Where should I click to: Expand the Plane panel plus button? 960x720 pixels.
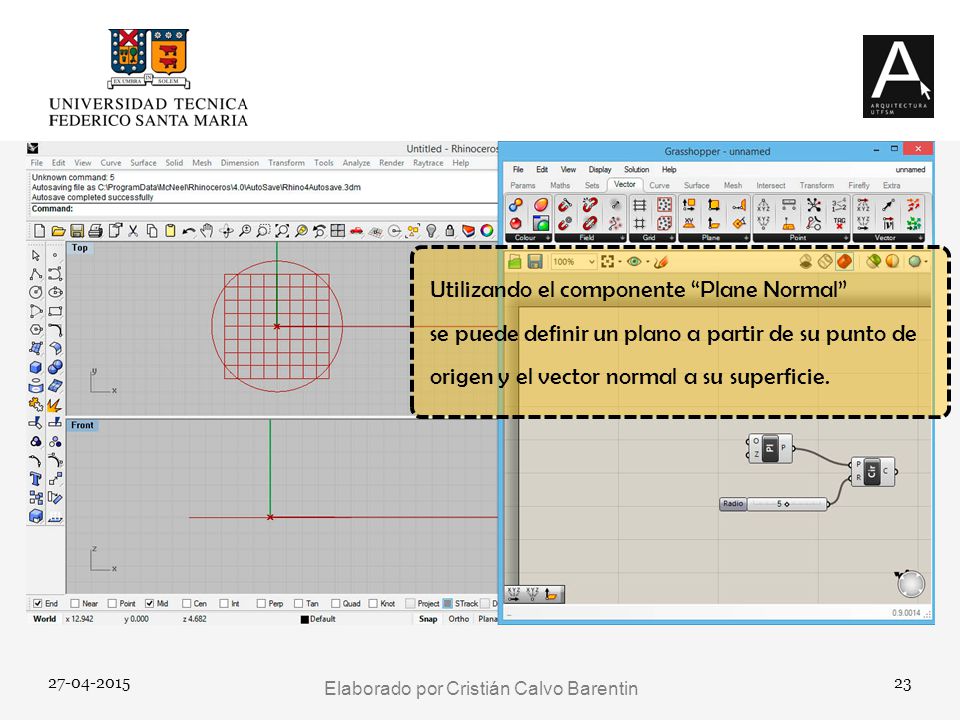tap(746, 238)
